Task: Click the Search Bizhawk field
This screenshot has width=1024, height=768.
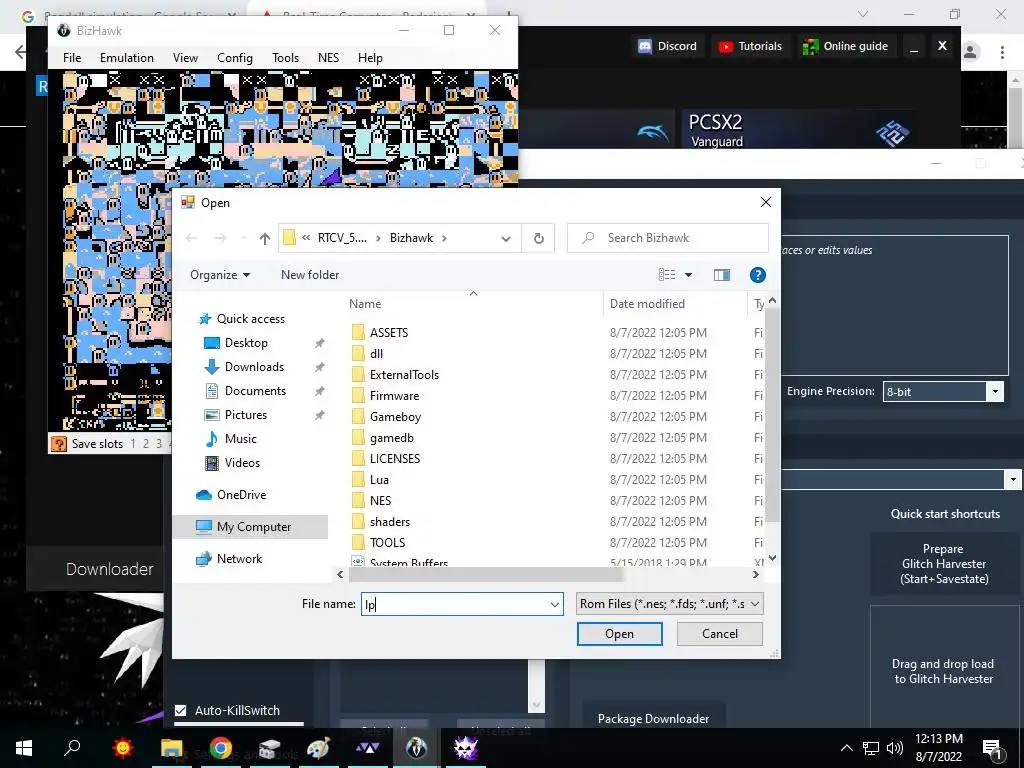Action: 668,238
